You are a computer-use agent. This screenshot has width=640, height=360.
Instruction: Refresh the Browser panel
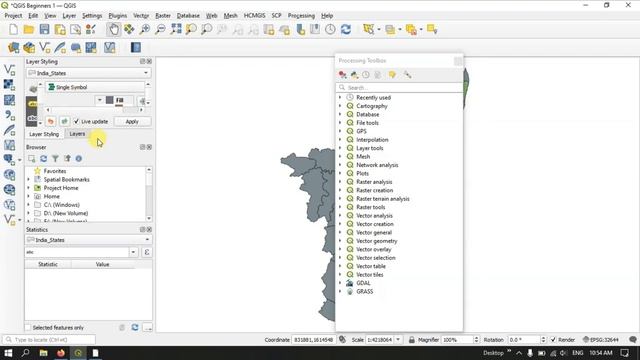coord(43,158)
